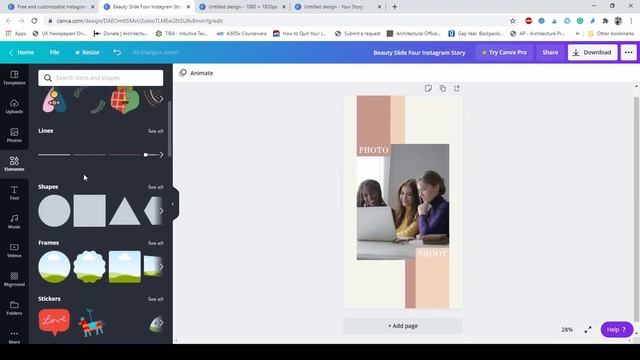Viewport: 640px width, 360px height.
Task: Open Chrome extensions puzzle icon
Action: coord(605,21)
